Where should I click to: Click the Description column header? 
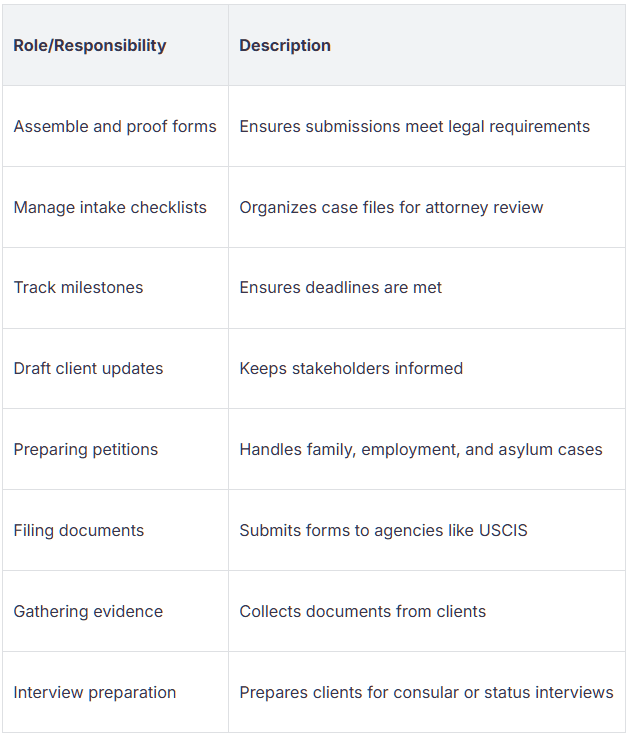[285, 45]
